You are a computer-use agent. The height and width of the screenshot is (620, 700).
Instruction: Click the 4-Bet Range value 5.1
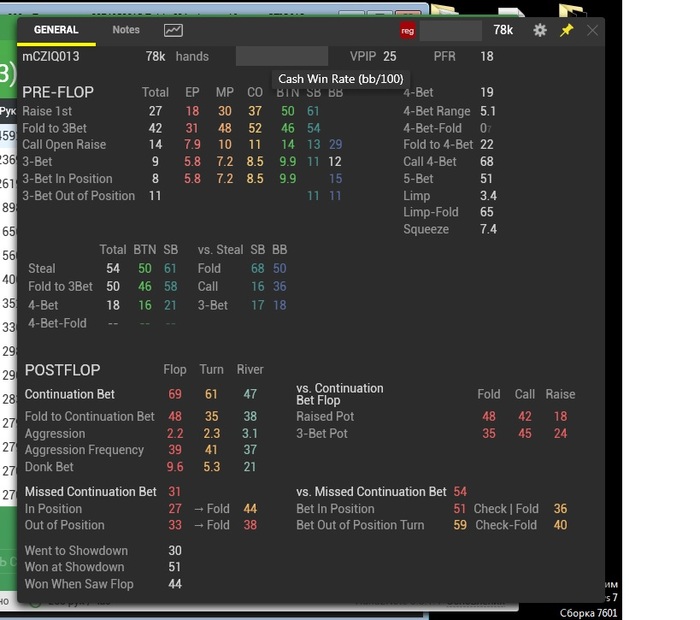click(x=488, y=111)
